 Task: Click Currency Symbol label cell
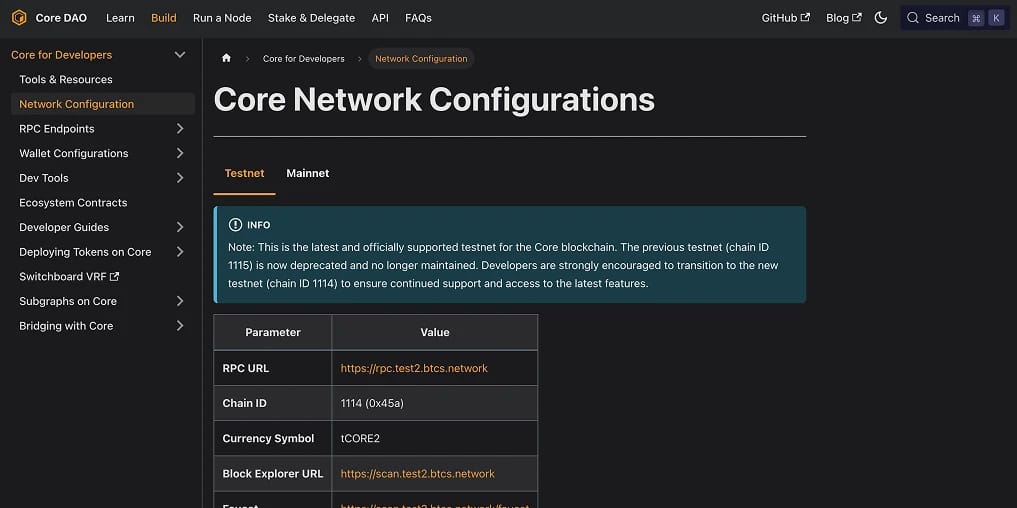pyautogui.click(x=272, y=439)
